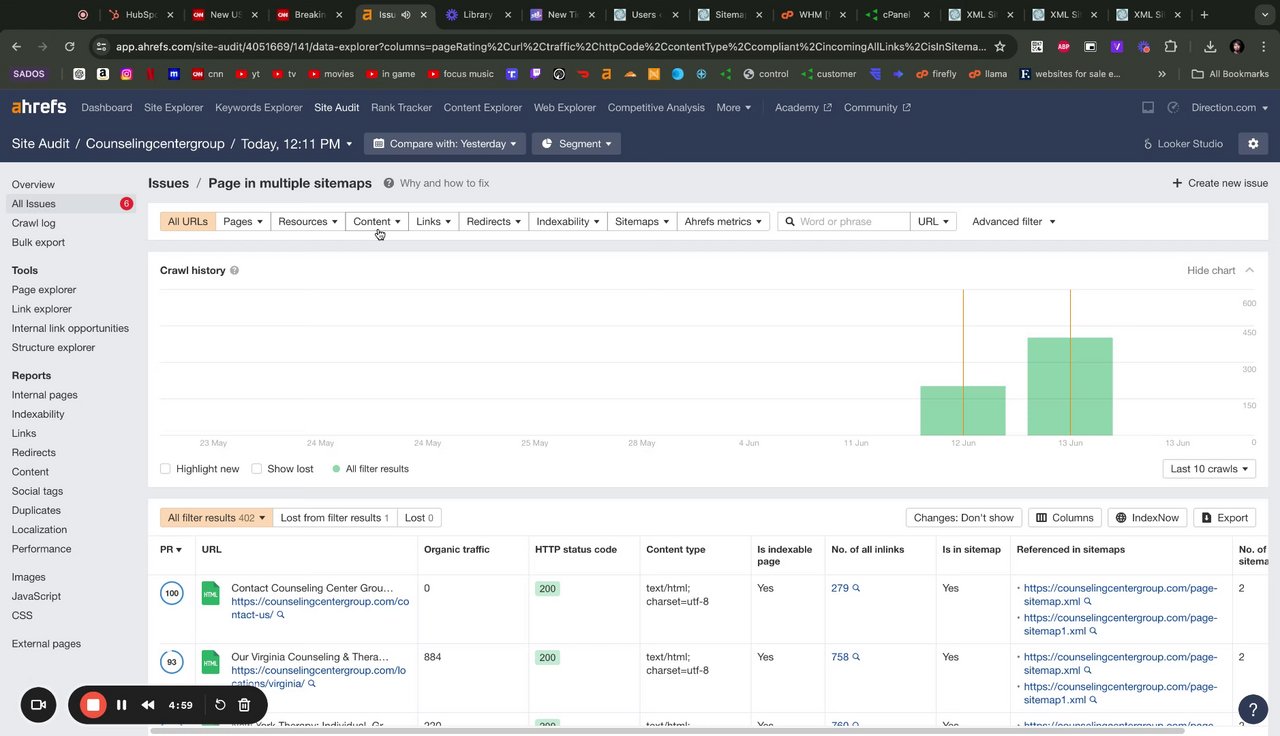Click the stop recording button
1280x736 pixels.
pos(93,705)
